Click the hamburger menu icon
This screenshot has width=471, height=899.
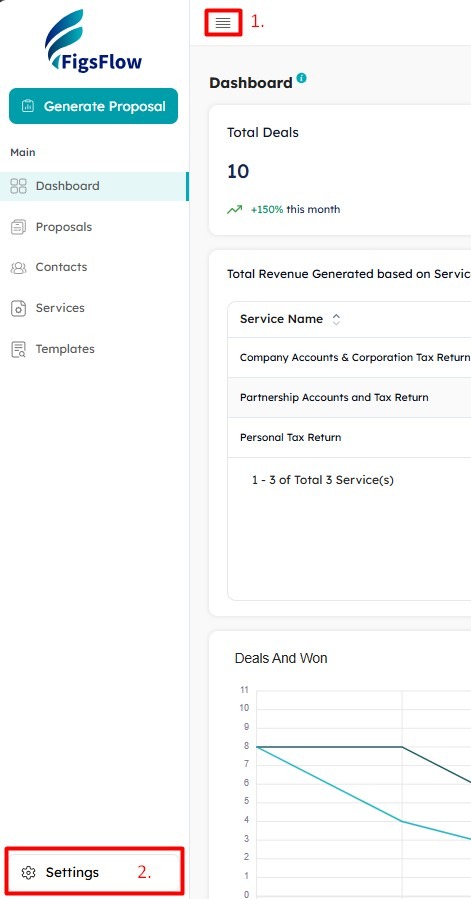coord(223,22)
